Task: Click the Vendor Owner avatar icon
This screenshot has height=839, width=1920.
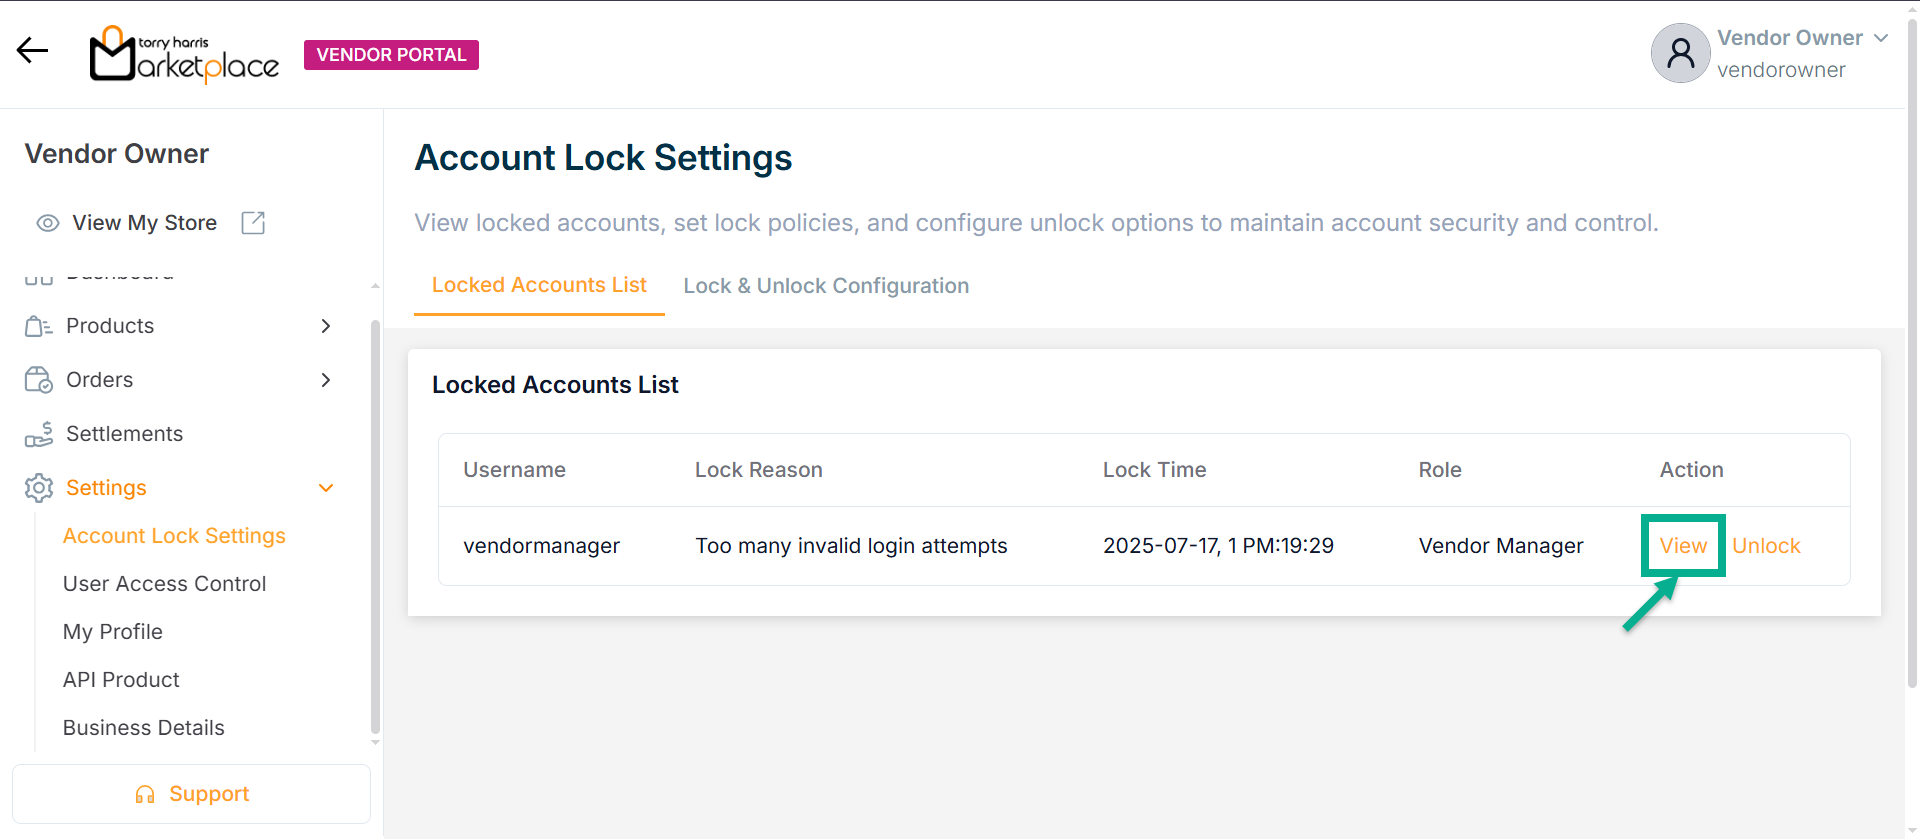Action: [1680, 53]
